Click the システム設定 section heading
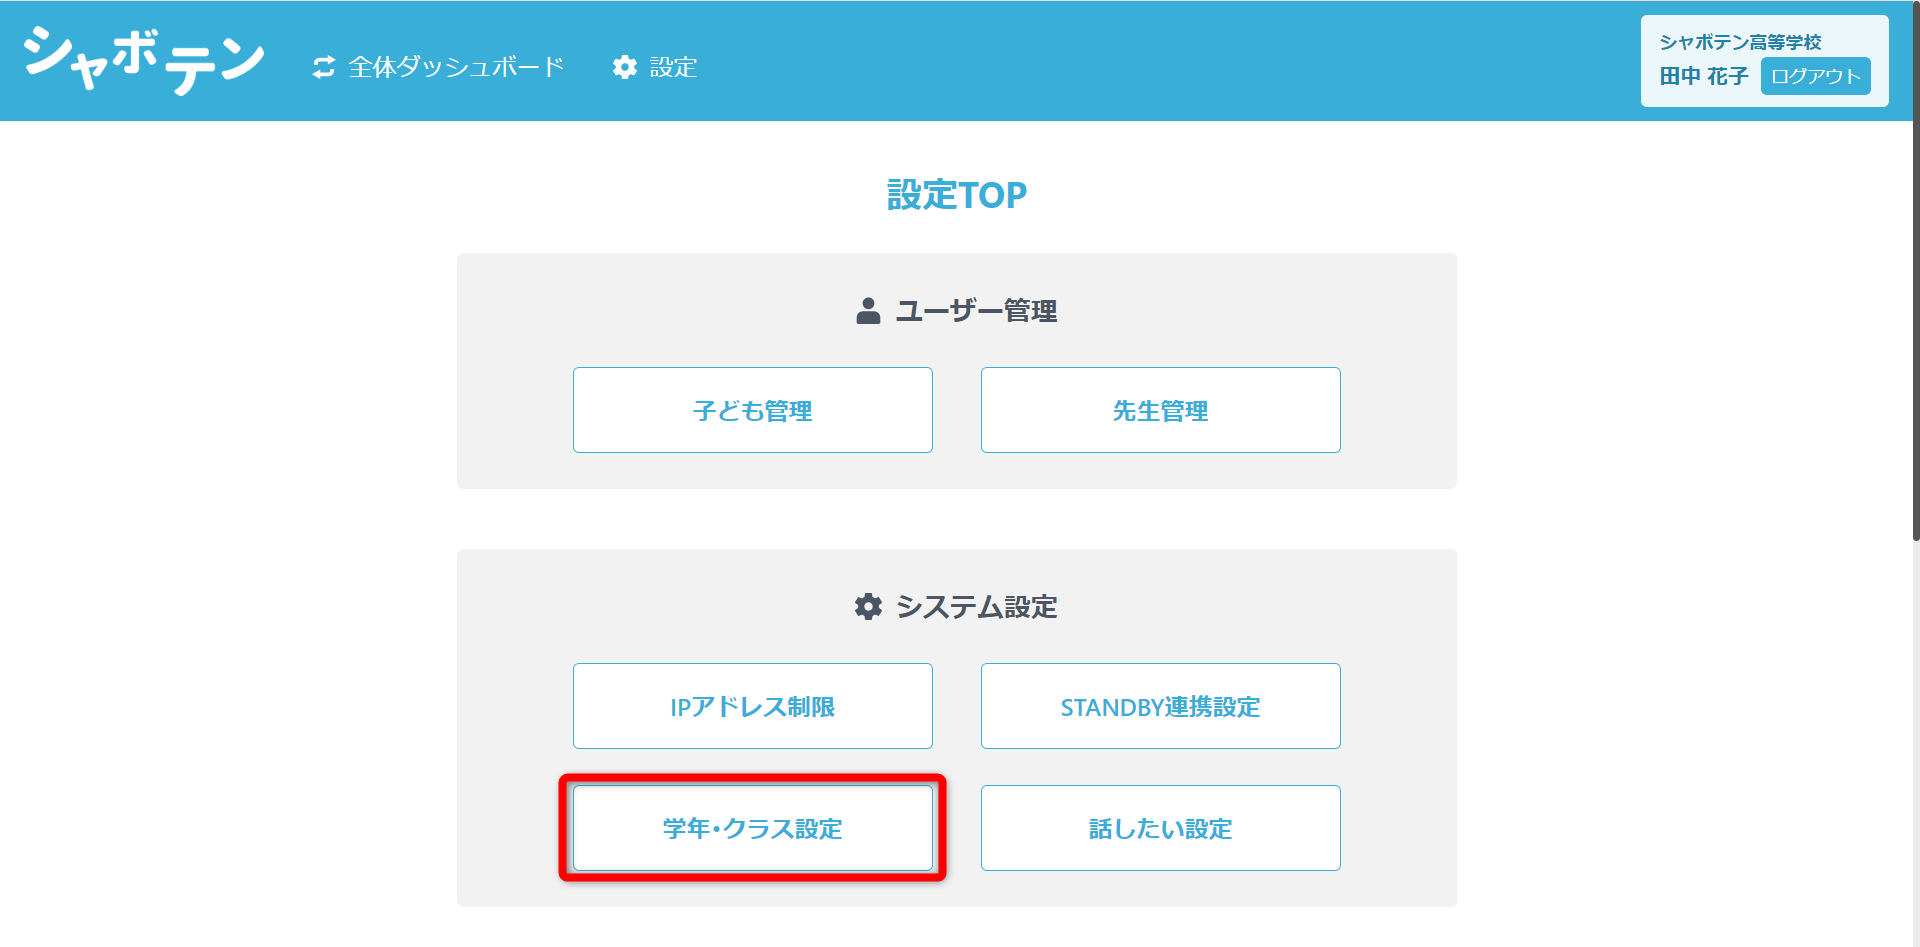Screen dimensions: 1920x947 click(x=976, y=607)
